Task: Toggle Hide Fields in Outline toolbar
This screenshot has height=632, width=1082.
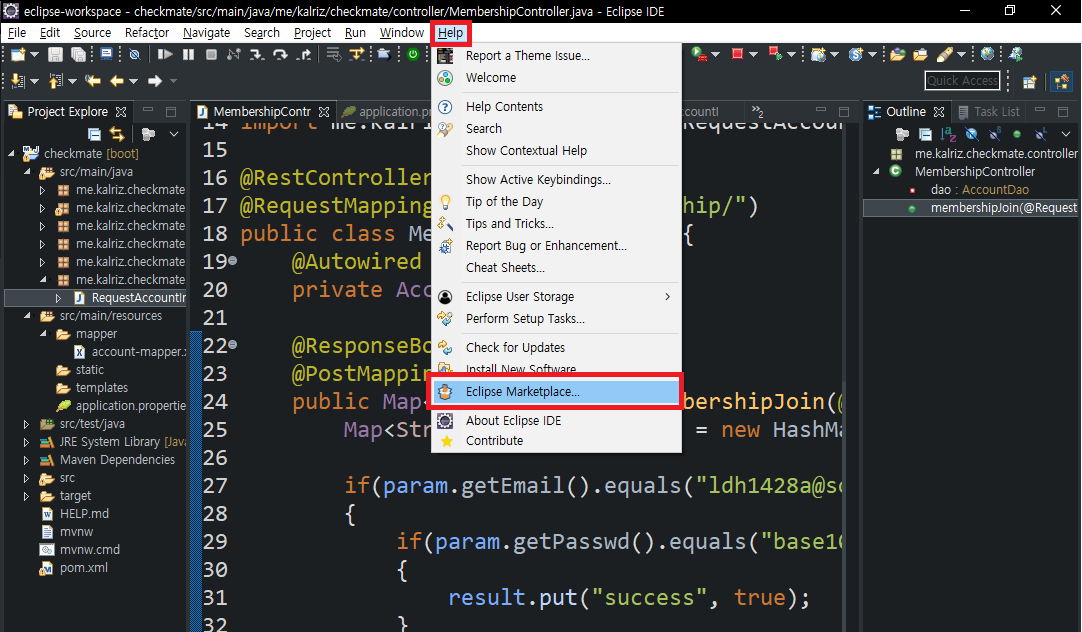Action: click(972, 134)
